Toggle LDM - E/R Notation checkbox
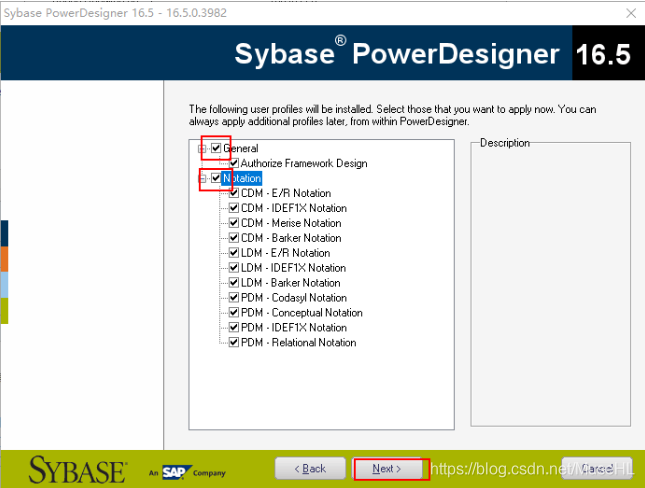 (x=234, y=253)
